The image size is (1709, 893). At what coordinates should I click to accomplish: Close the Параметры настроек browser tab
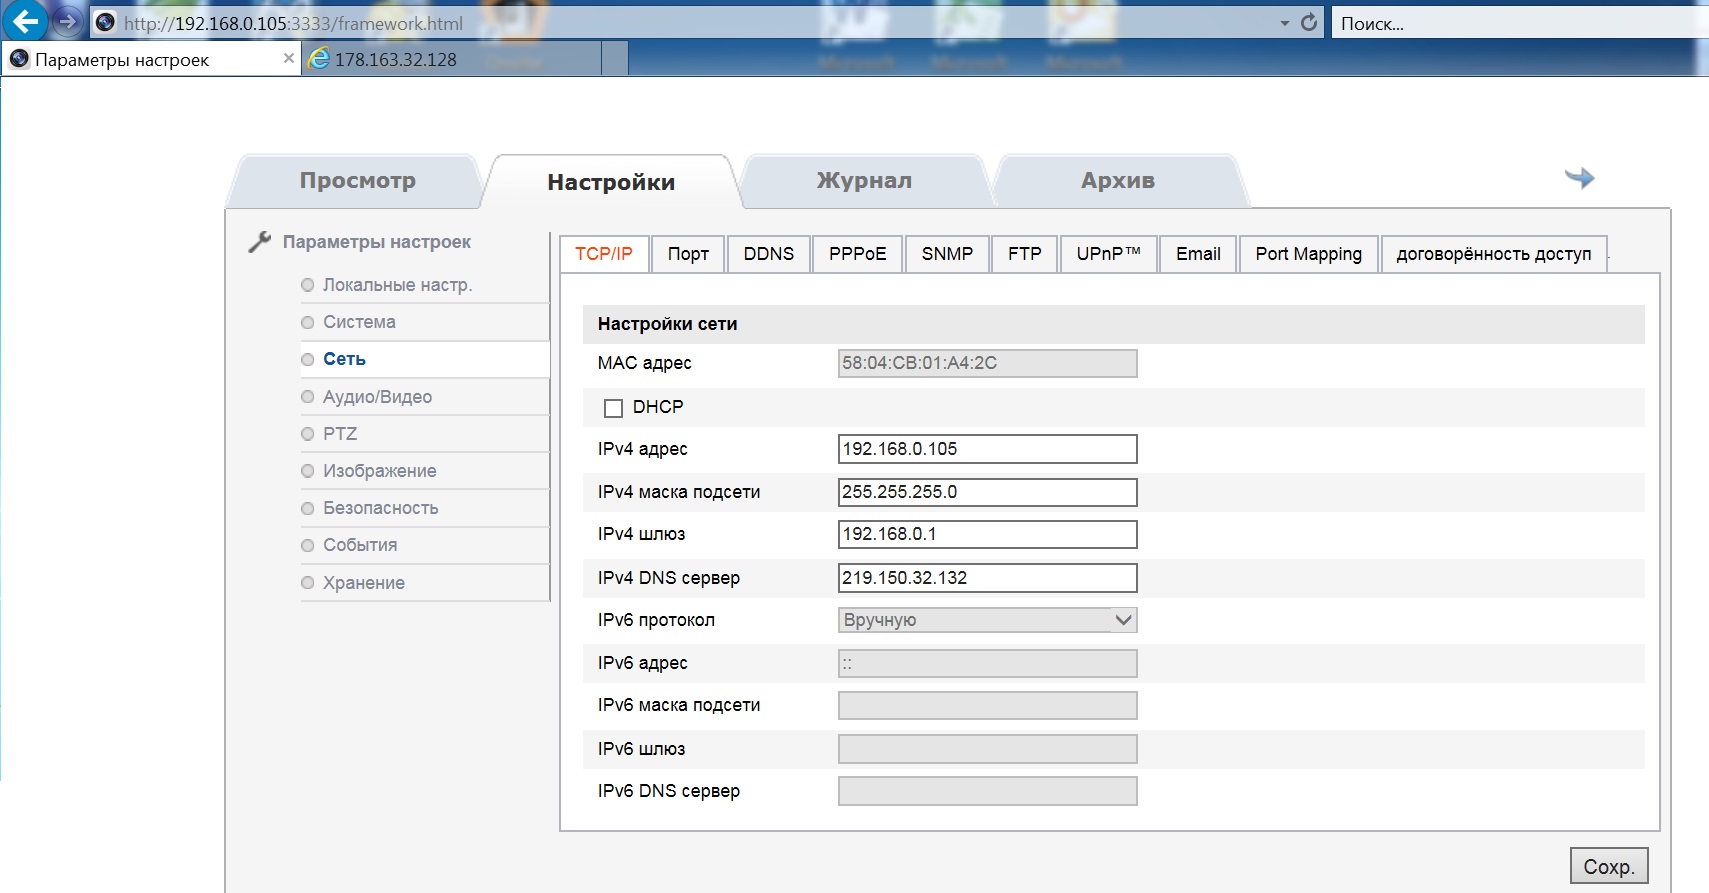pos(288,59)
